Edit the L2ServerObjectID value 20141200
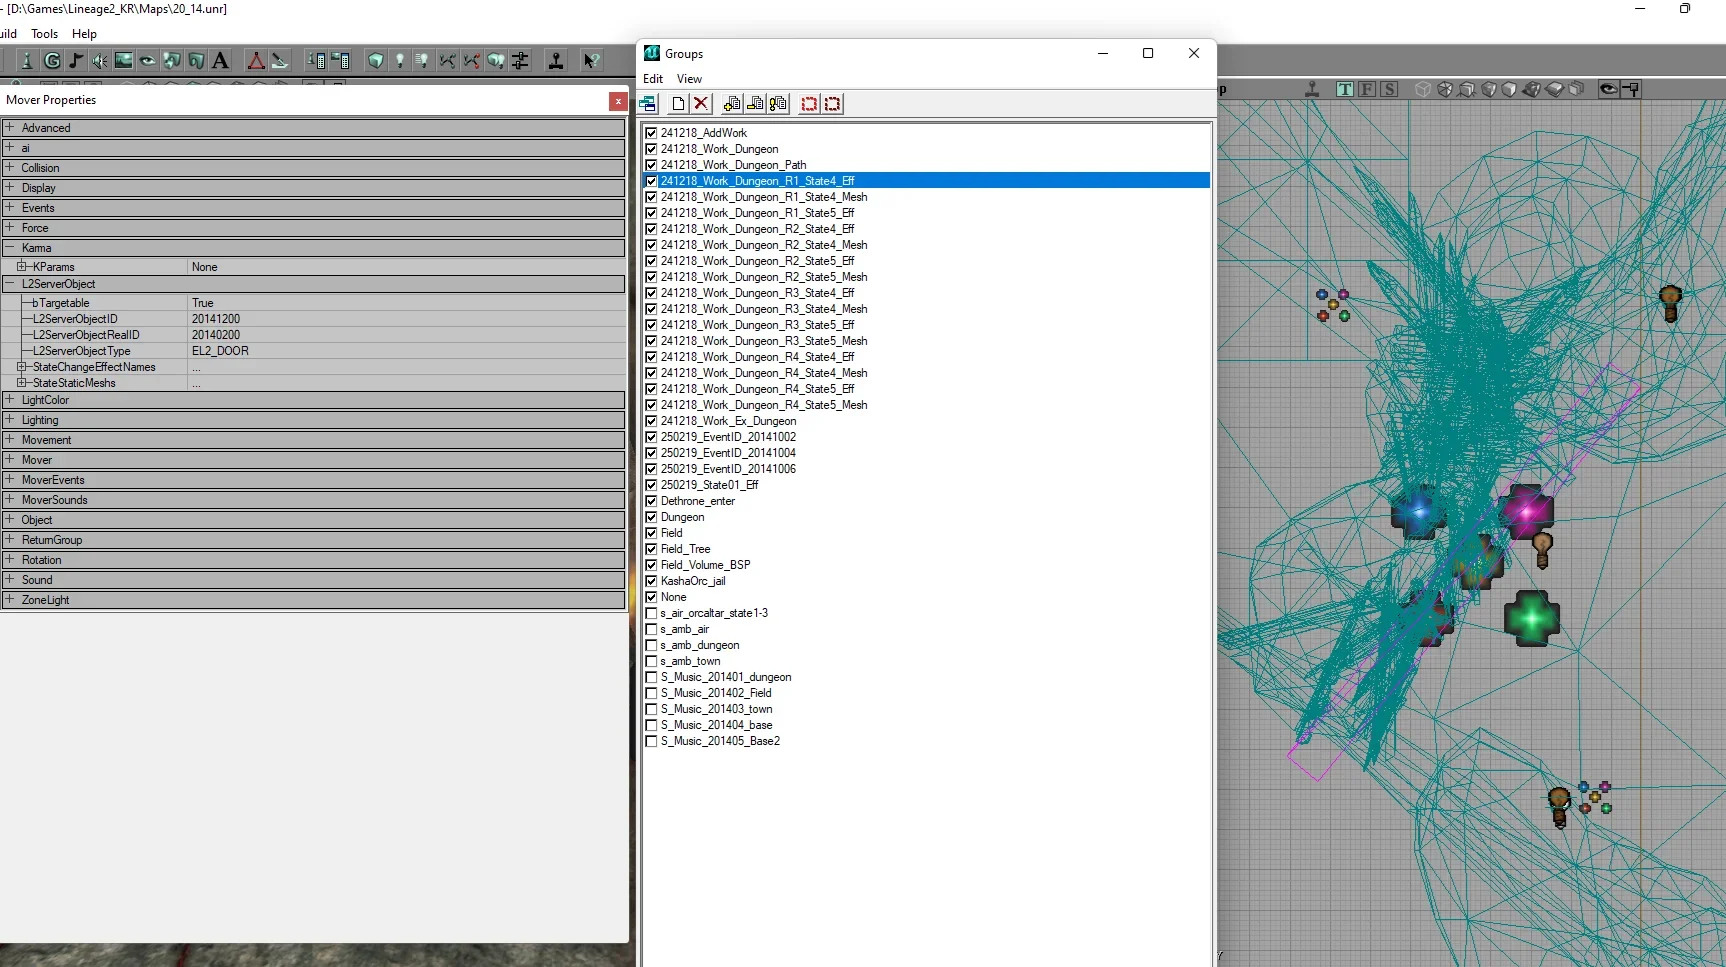The height and width of the screenshot is (967, 1726). point(407,319)
